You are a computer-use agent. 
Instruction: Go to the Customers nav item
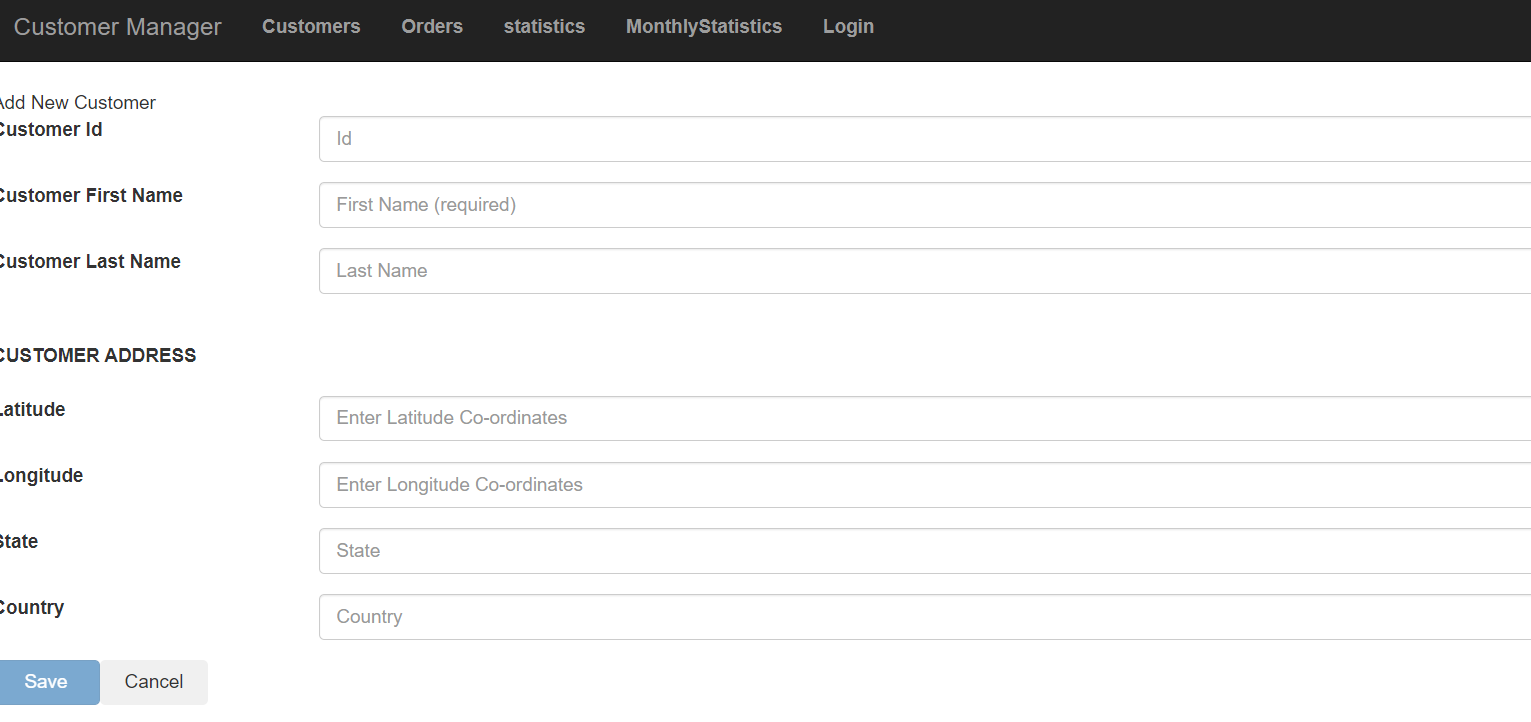(x=311, y=27)
